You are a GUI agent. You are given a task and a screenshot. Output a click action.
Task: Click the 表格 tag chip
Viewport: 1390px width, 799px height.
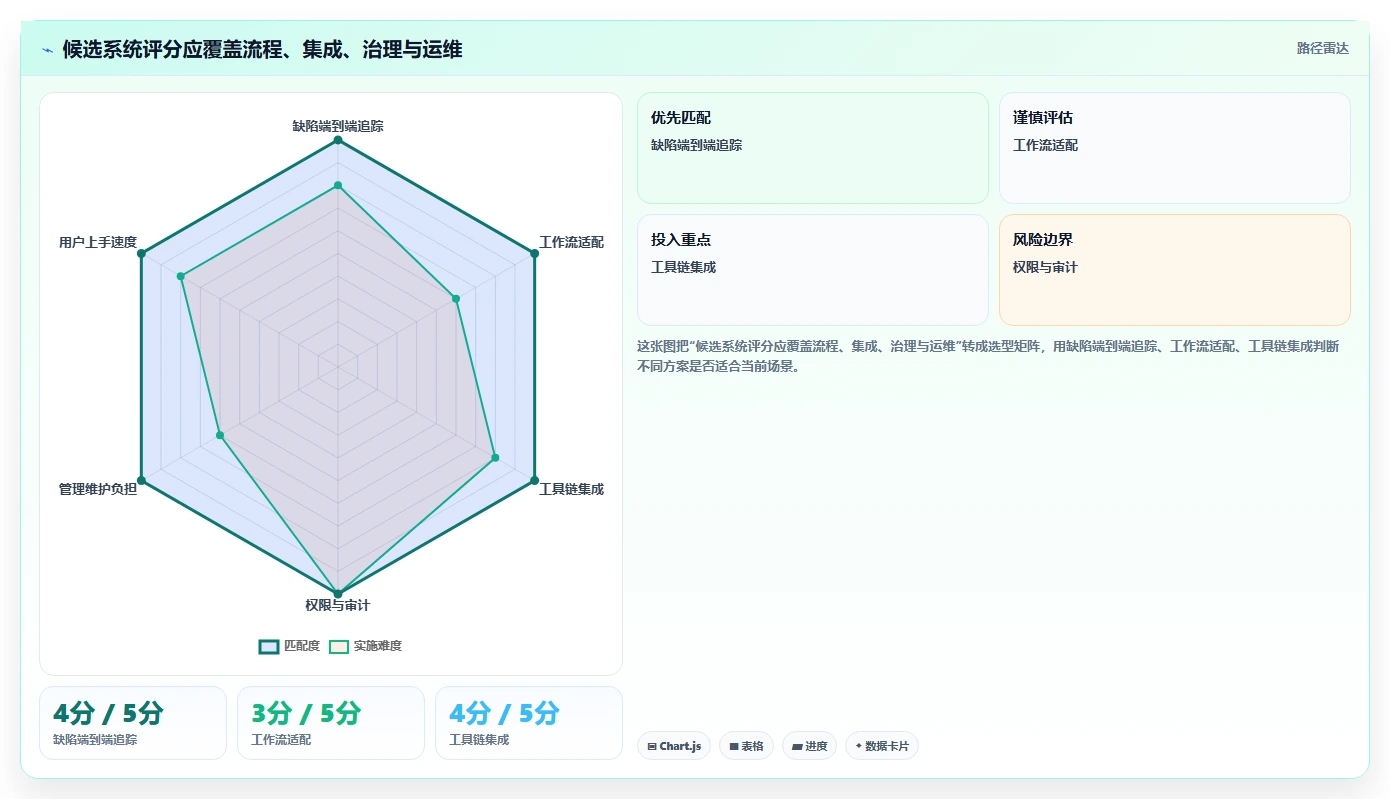coord(746,746)
